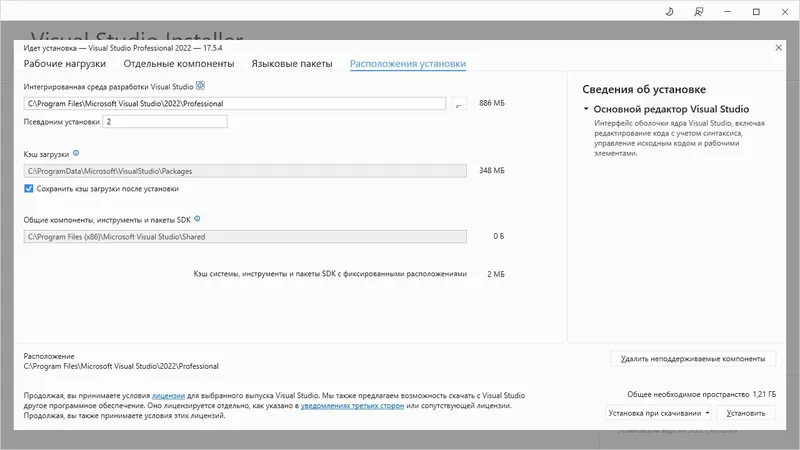Click the info icon next to Кэш загрузки
Viewport: 800px width, 450px height.
[76, 153]
